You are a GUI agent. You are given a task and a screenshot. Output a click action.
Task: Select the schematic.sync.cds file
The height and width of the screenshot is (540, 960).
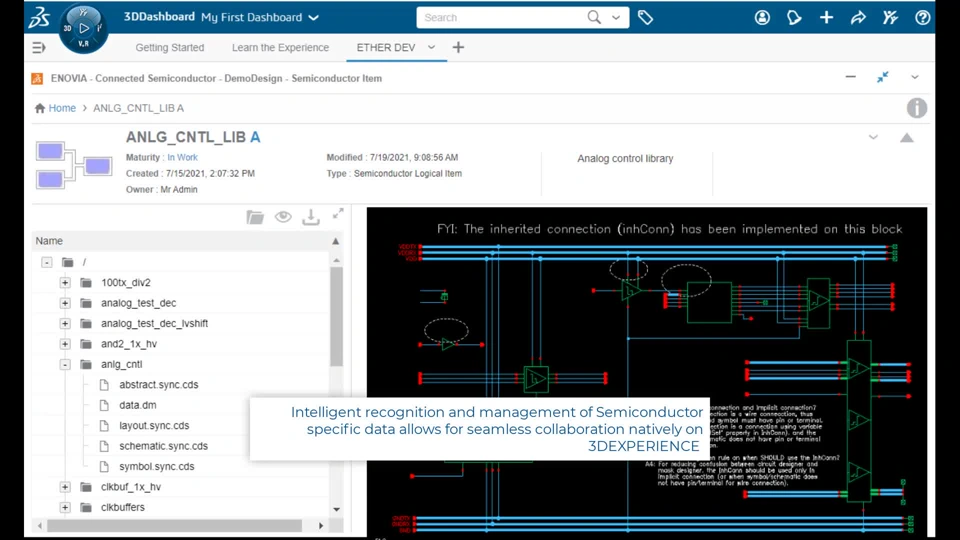click(x=163, y=446)
